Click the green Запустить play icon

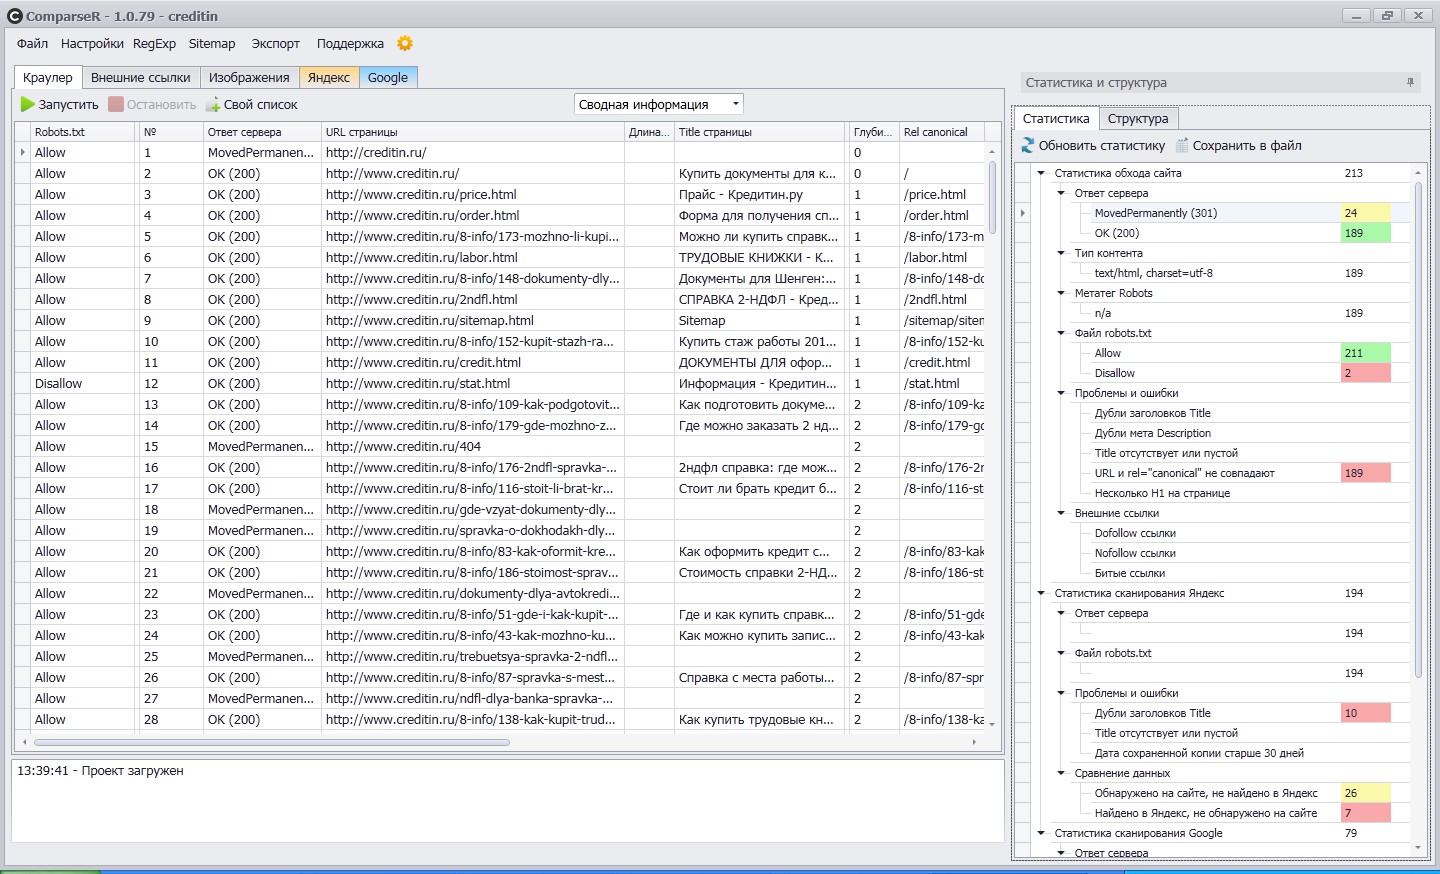[28, 104]
